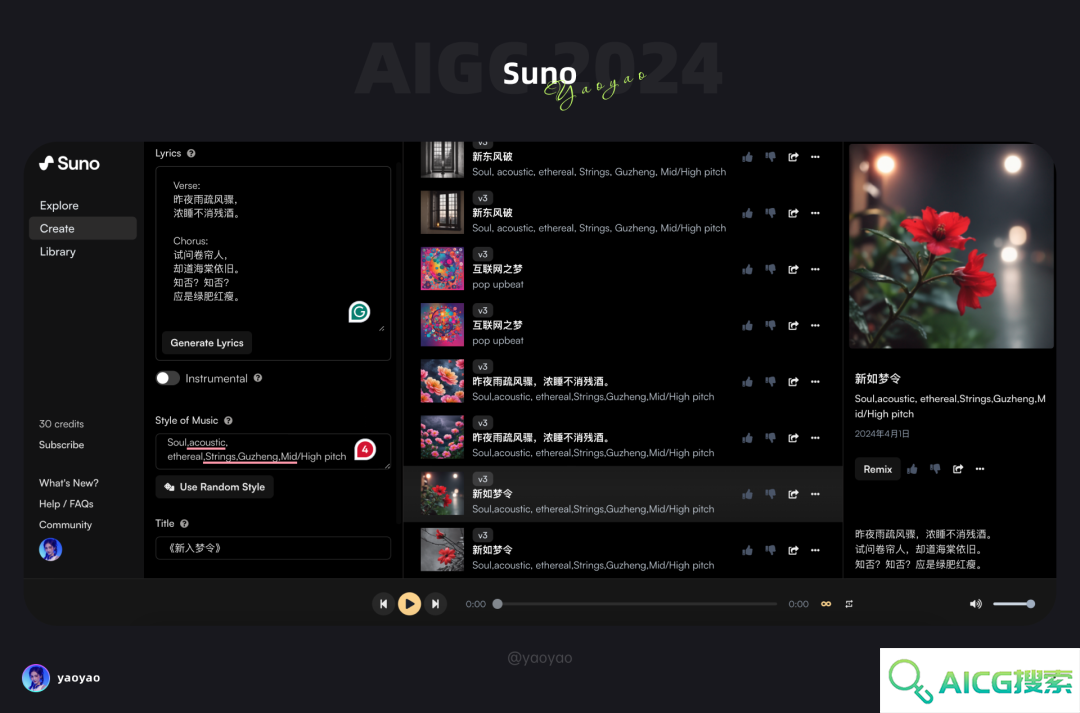Image resolution: width=1080 pixels, height=713 pixels.
Task: Toggle the repeat icon in player bar
Action: (849, 604)
